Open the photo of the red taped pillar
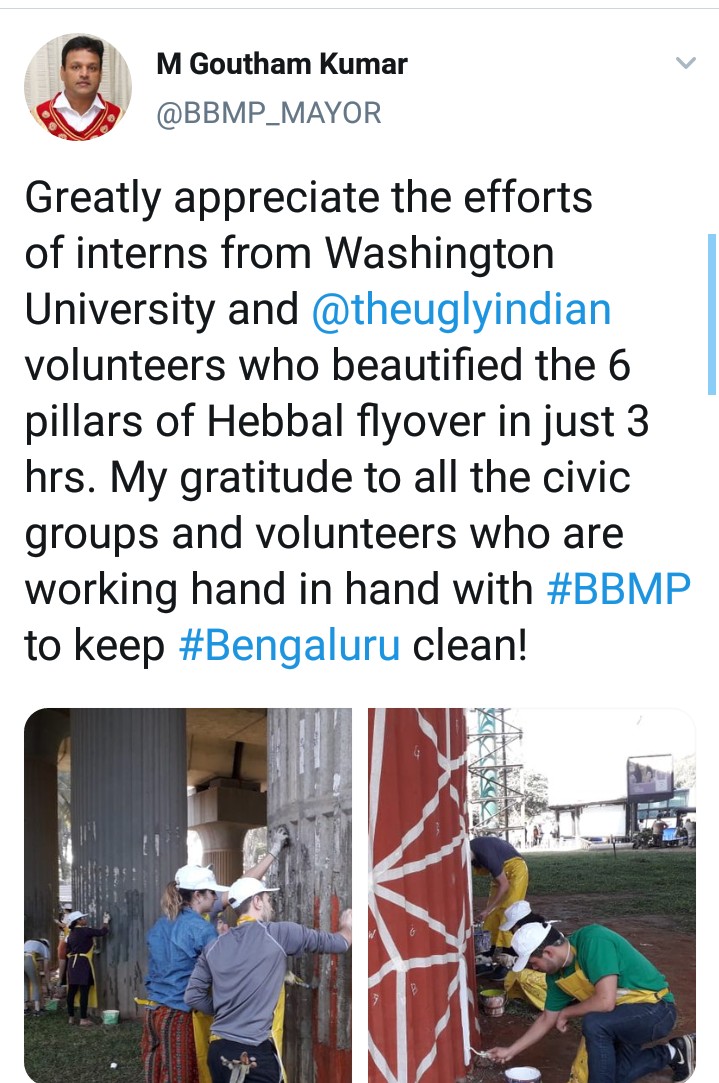 click(532, 895)
